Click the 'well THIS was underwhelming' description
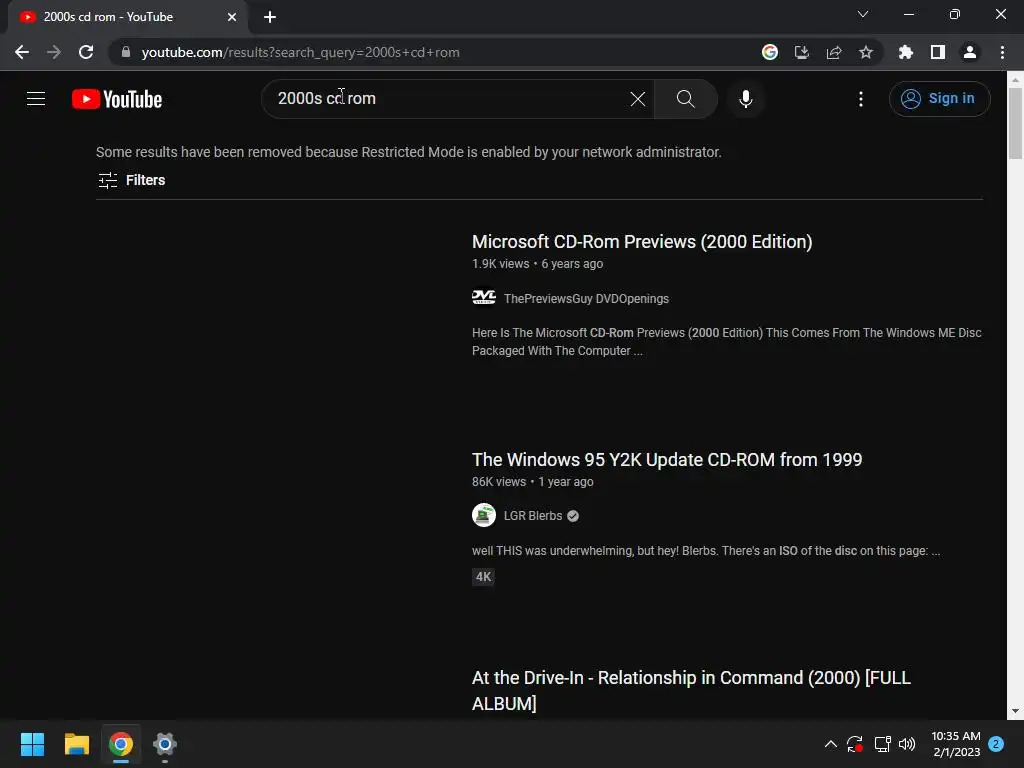The height and width of the screenshot is (768, 1024). pyautogui.click(x=706, y=551)
